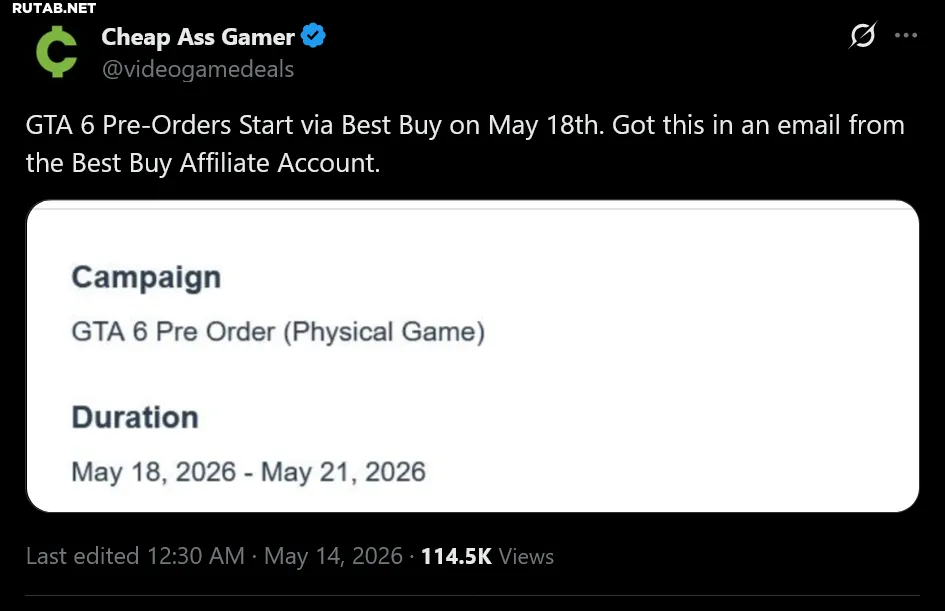The height and width of the screenshot is (611, 945).
Task: Click the Campaign heading in the image
Action: click(146, 278)
